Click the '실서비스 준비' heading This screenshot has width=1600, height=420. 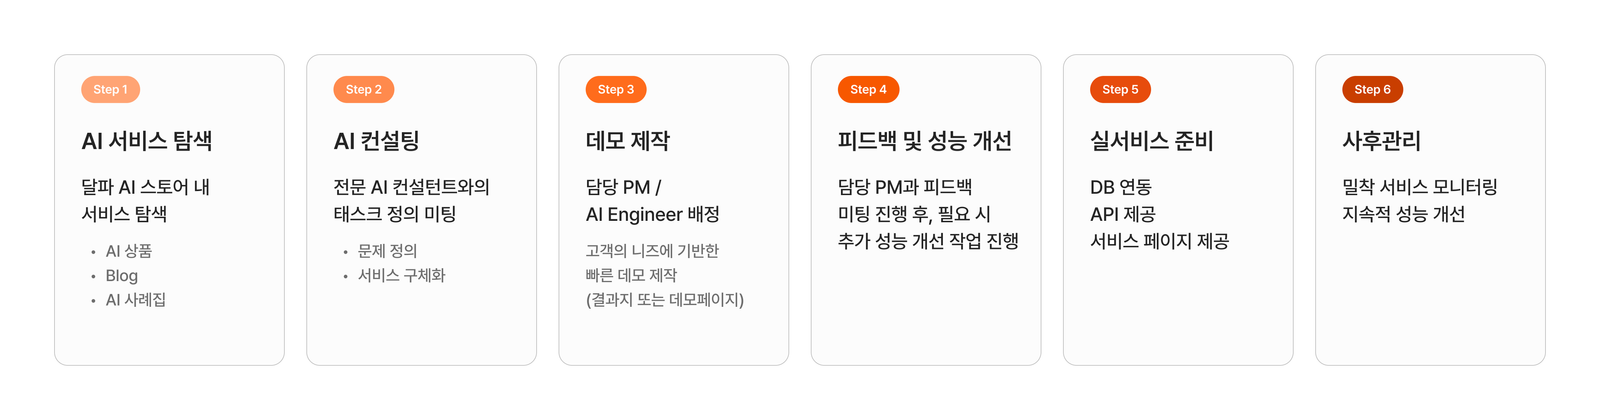point(1152,141)
